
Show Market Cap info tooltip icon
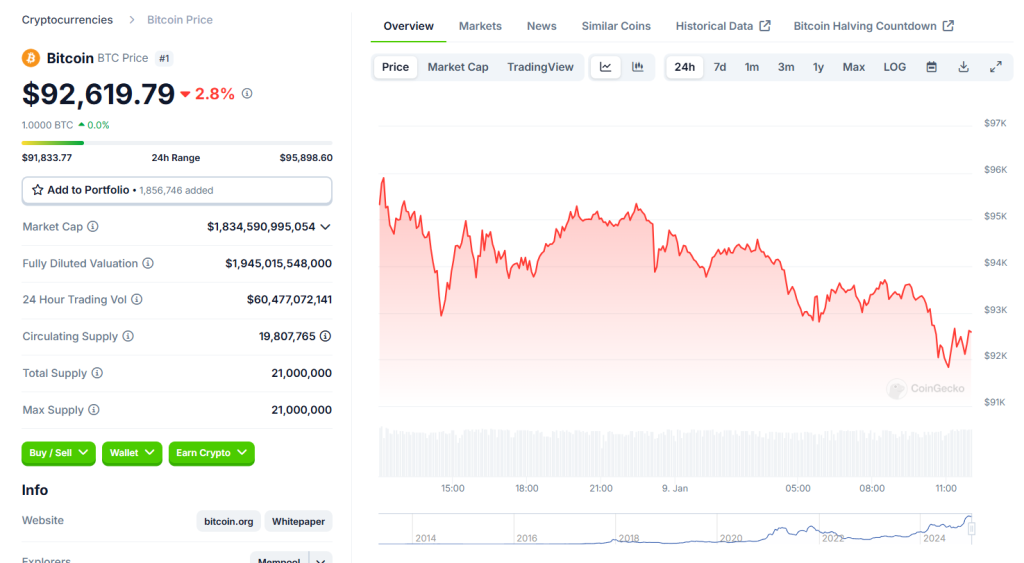tap(93, 227)
